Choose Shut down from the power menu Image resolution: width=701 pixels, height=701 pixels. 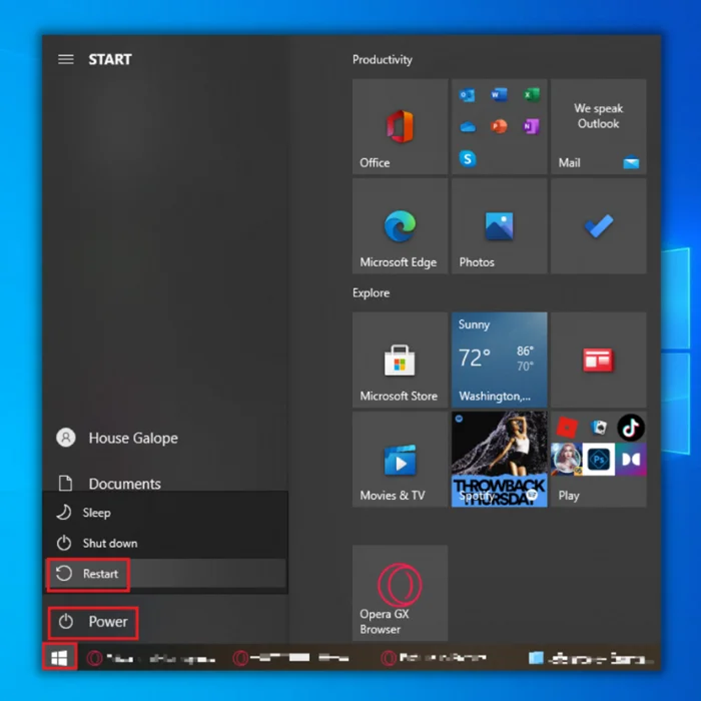(x=165, y=543)
